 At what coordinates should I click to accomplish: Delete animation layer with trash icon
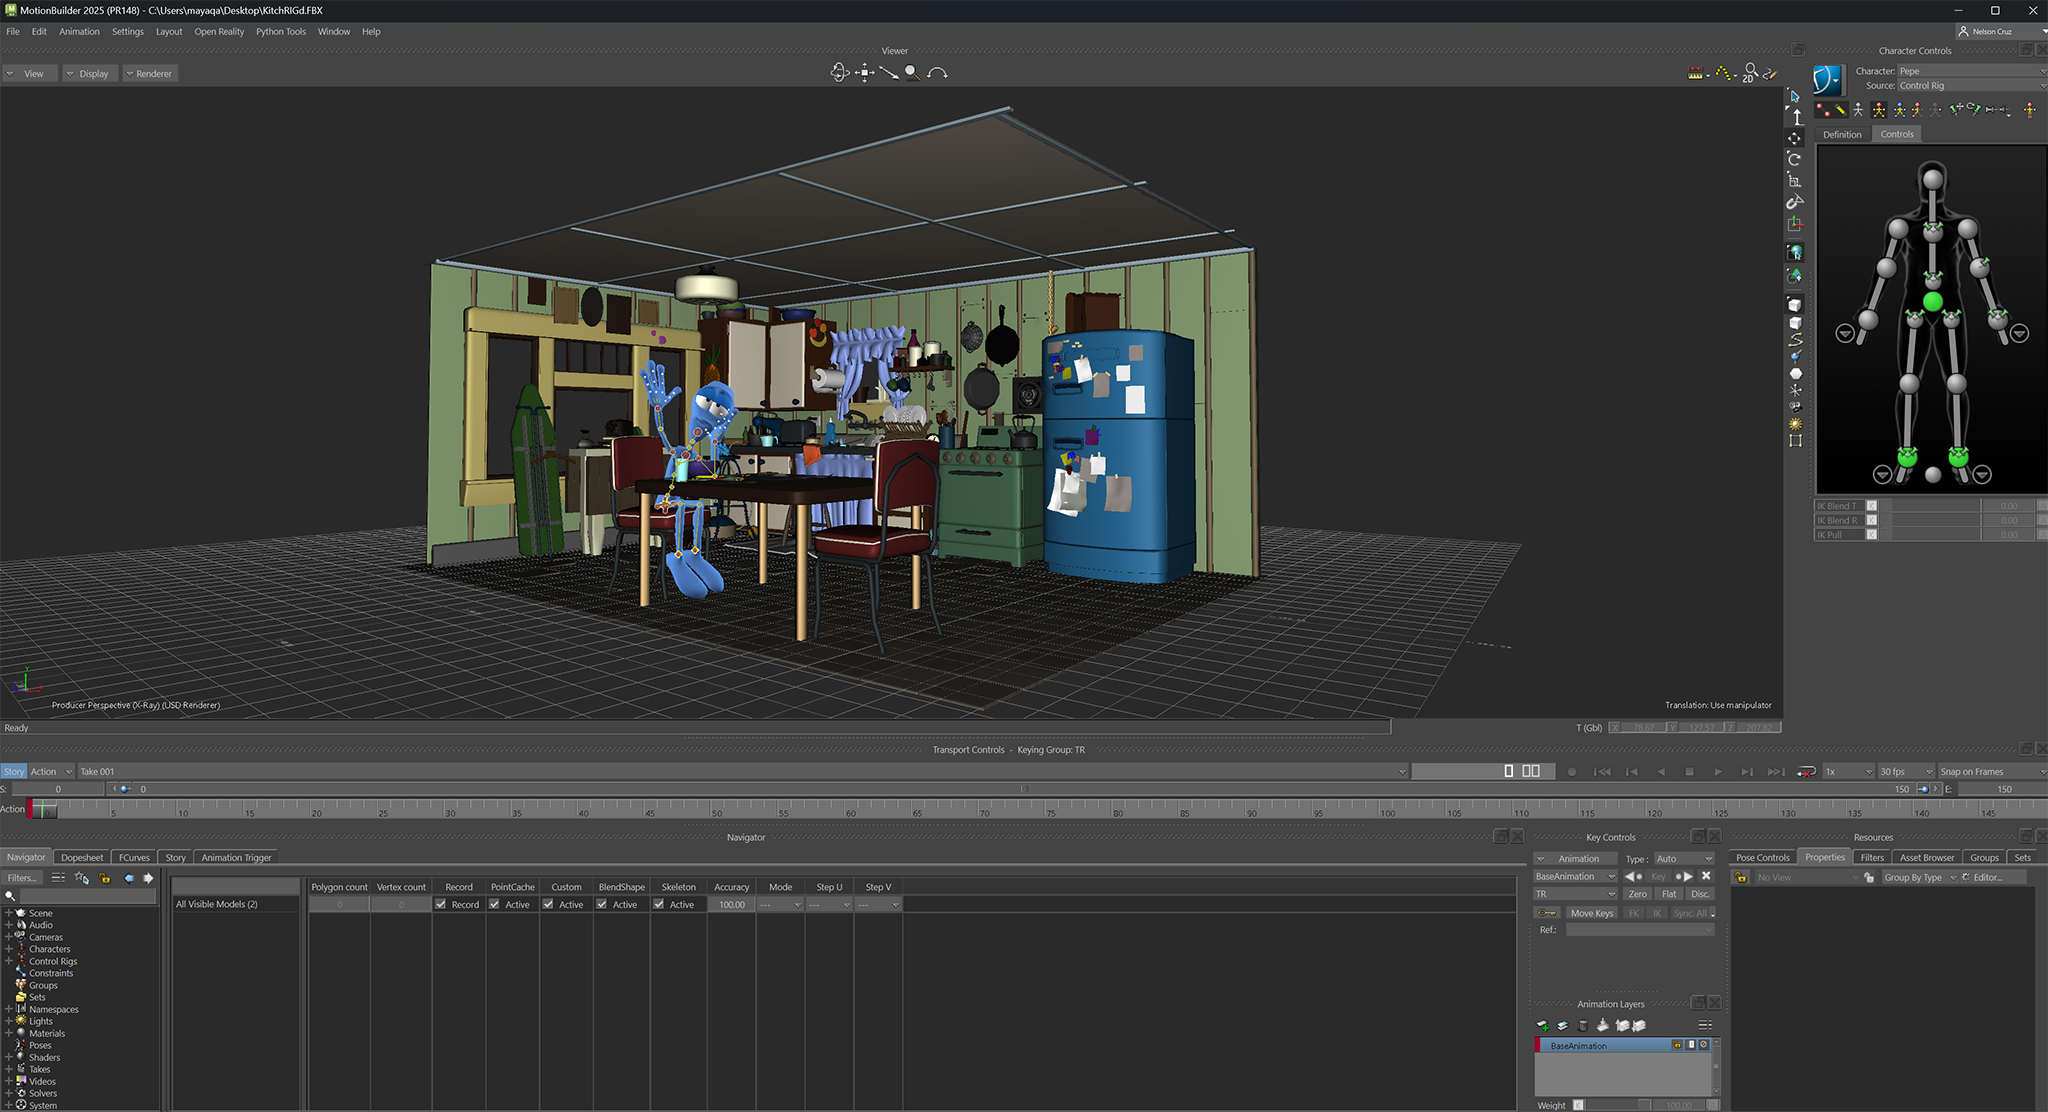pyautogui.click(x=1582, y=1025)
